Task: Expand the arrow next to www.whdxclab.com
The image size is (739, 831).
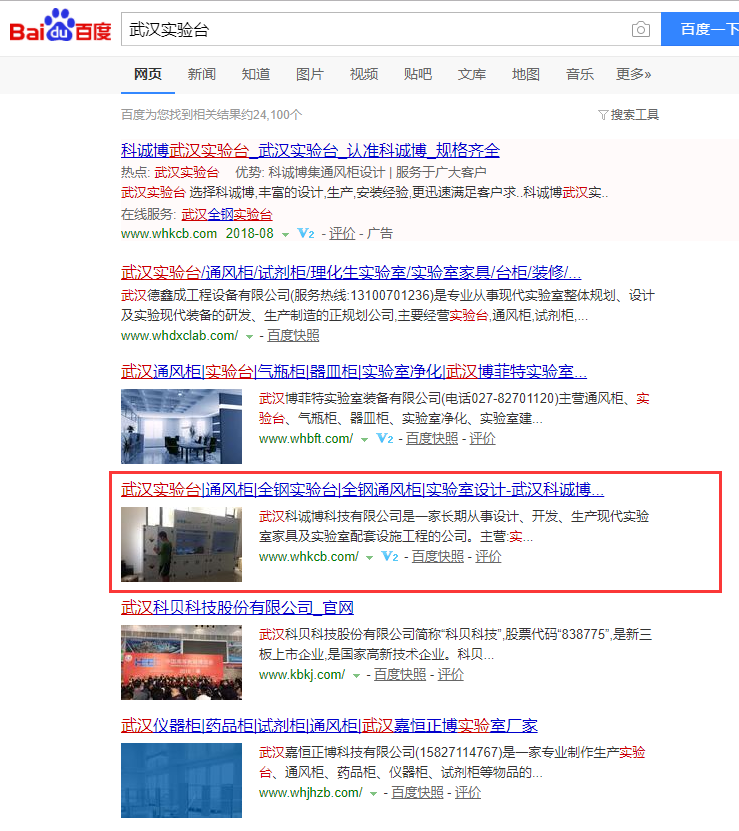Action: click(x=250, y=337)
